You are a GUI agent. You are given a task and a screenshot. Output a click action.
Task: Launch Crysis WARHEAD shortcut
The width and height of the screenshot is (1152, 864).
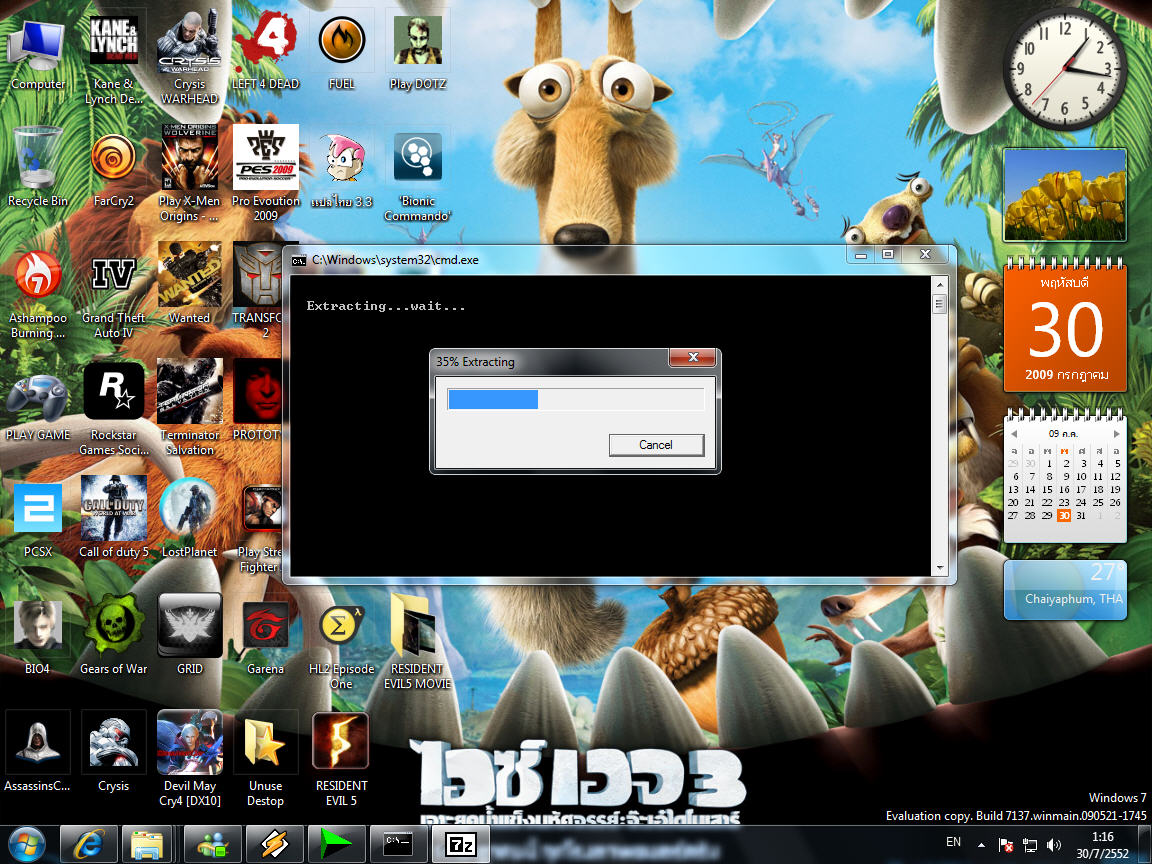[189, 59]
